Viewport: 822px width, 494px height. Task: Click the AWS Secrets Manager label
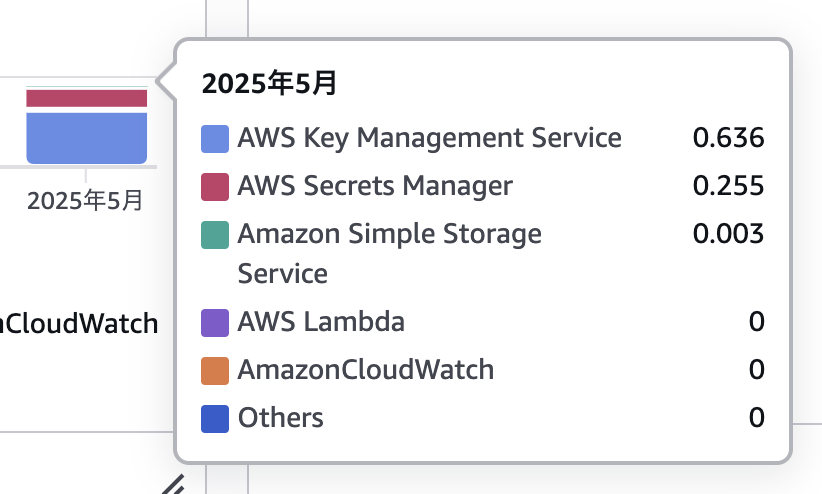(x=375, y=186)
